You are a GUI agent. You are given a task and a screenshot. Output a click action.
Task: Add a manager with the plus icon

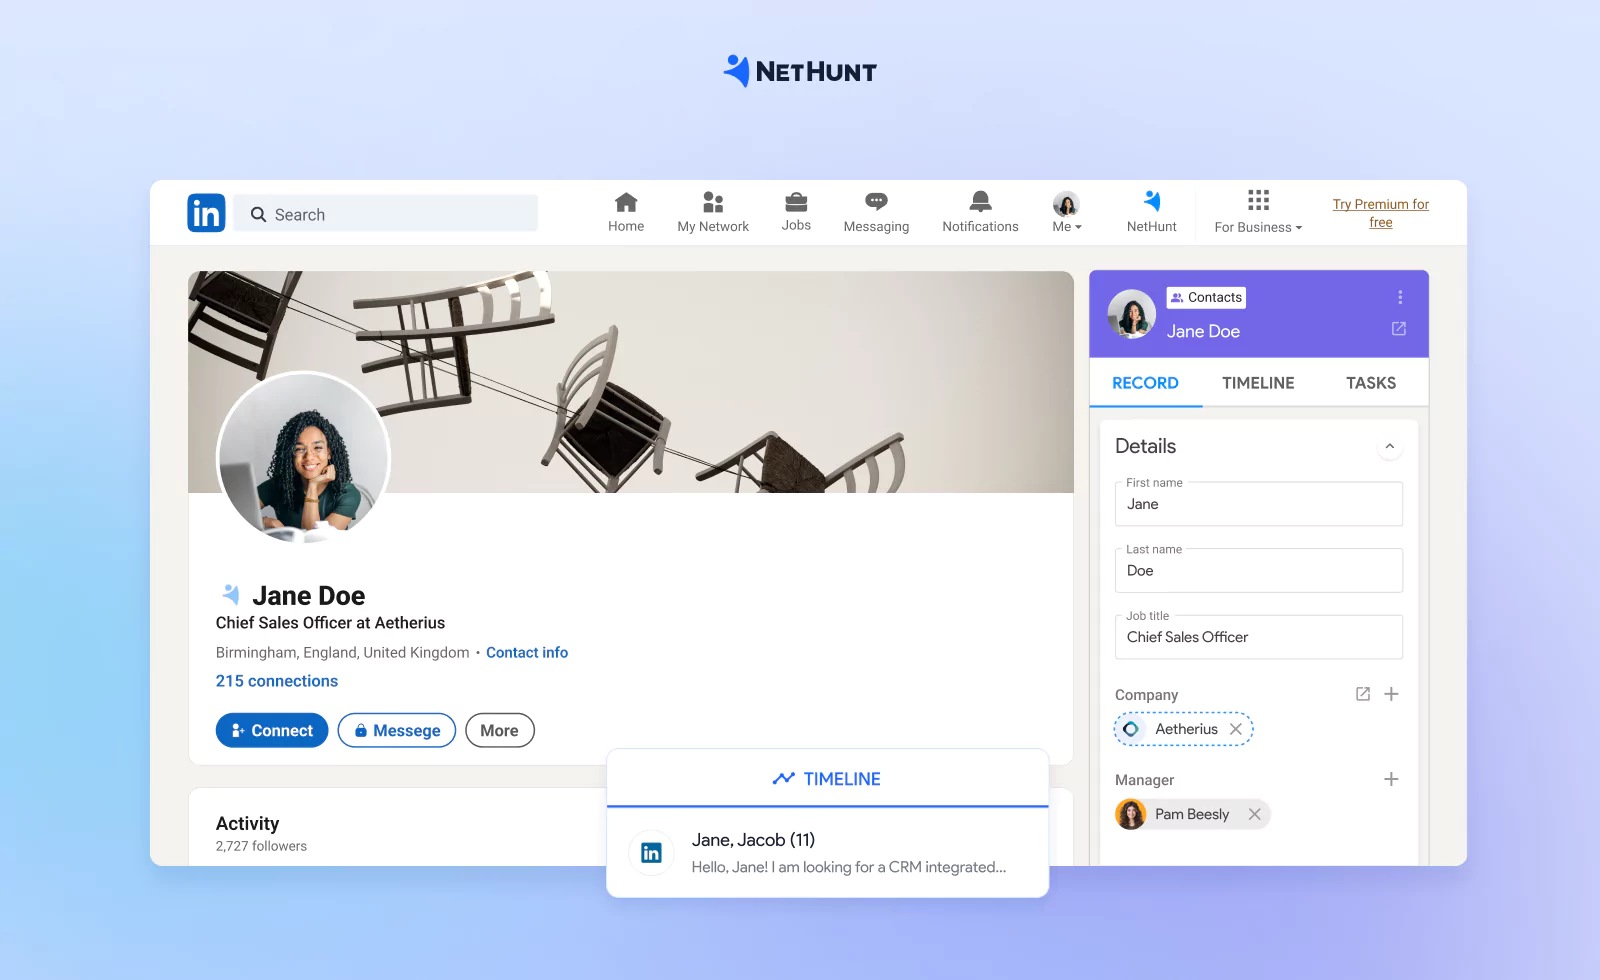[x=1392, y=778]
